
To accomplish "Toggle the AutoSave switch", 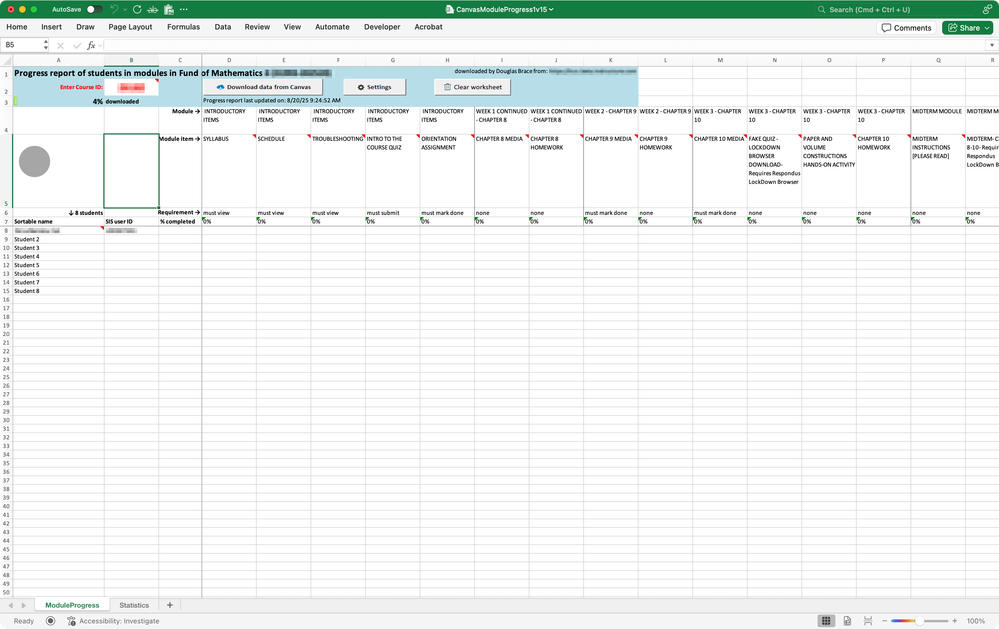I will [x=94, y=9].
